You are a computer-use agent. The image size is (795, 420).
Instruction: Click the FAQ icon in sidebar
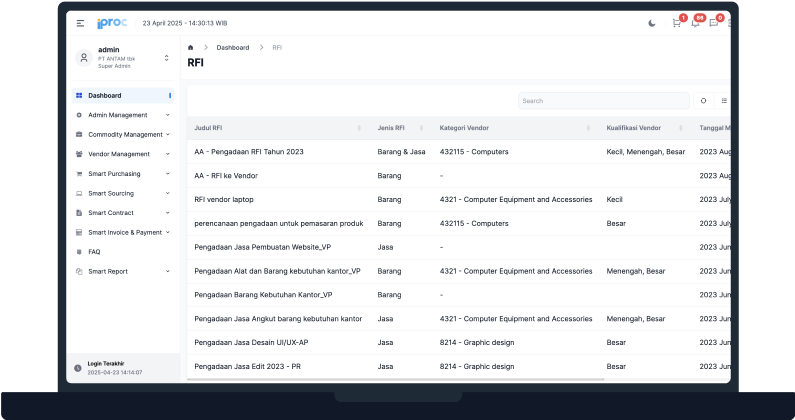click(79, 252)
